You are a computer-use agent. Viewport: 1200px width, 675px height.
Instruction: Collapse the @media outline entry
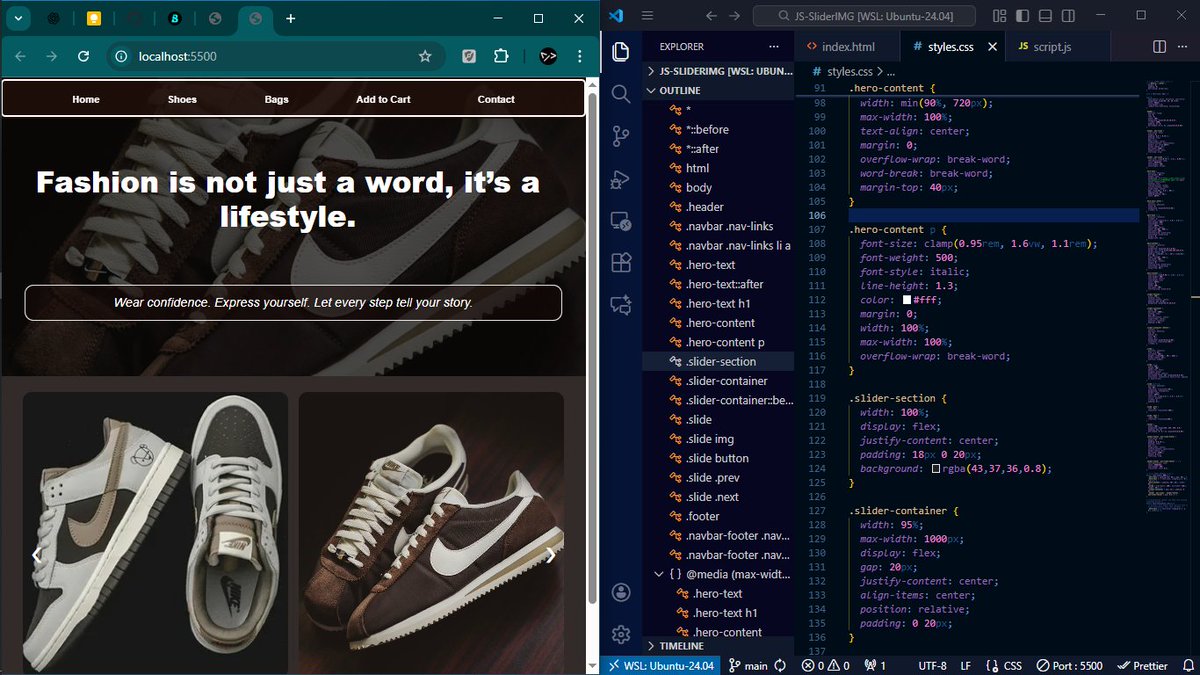pyautogui.click(x=659, y=574)
